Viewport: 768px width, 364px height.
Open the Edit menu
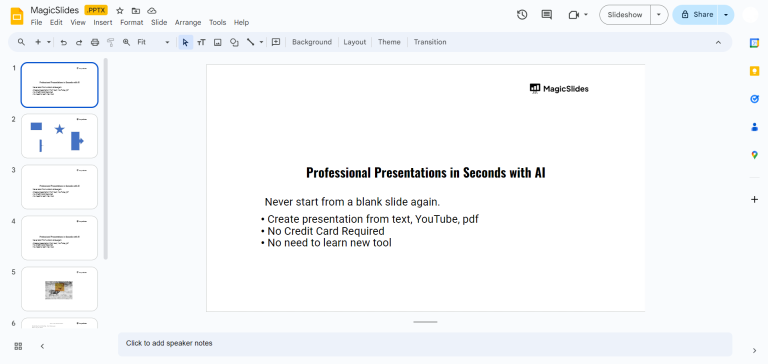(x=56, y=23)
